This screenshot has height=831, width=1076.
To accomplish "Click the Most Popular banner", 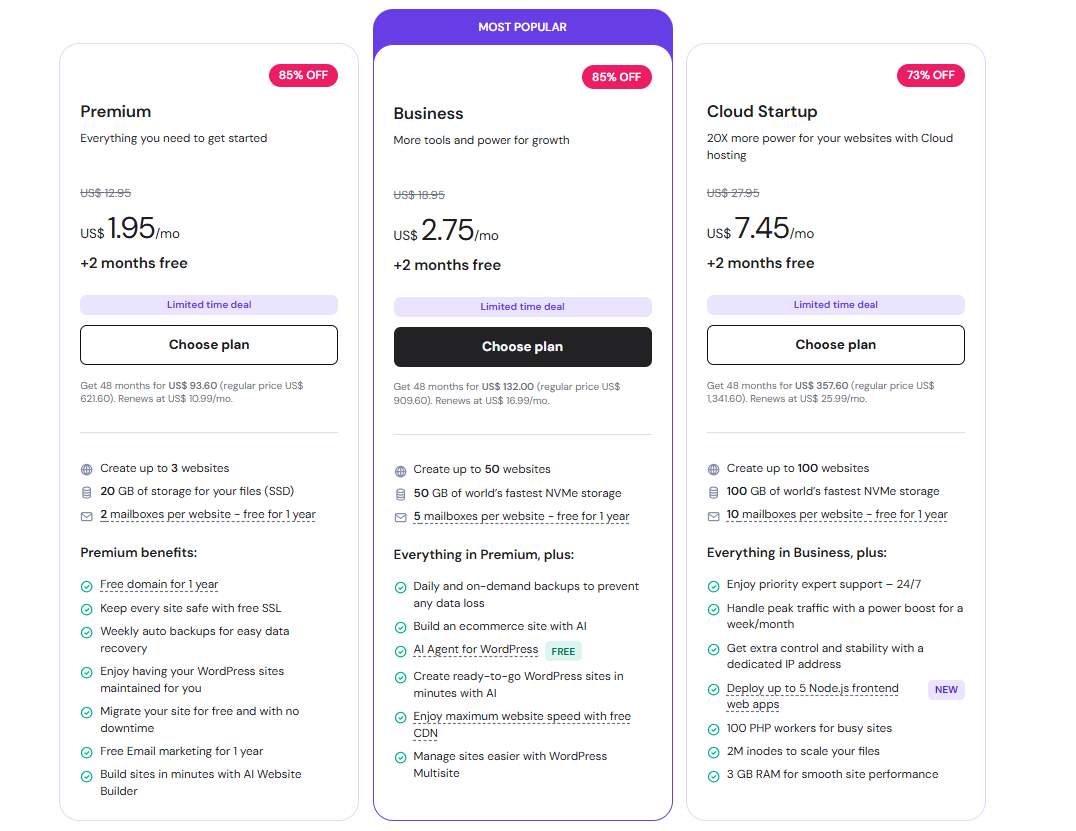I will coord(522,27).
